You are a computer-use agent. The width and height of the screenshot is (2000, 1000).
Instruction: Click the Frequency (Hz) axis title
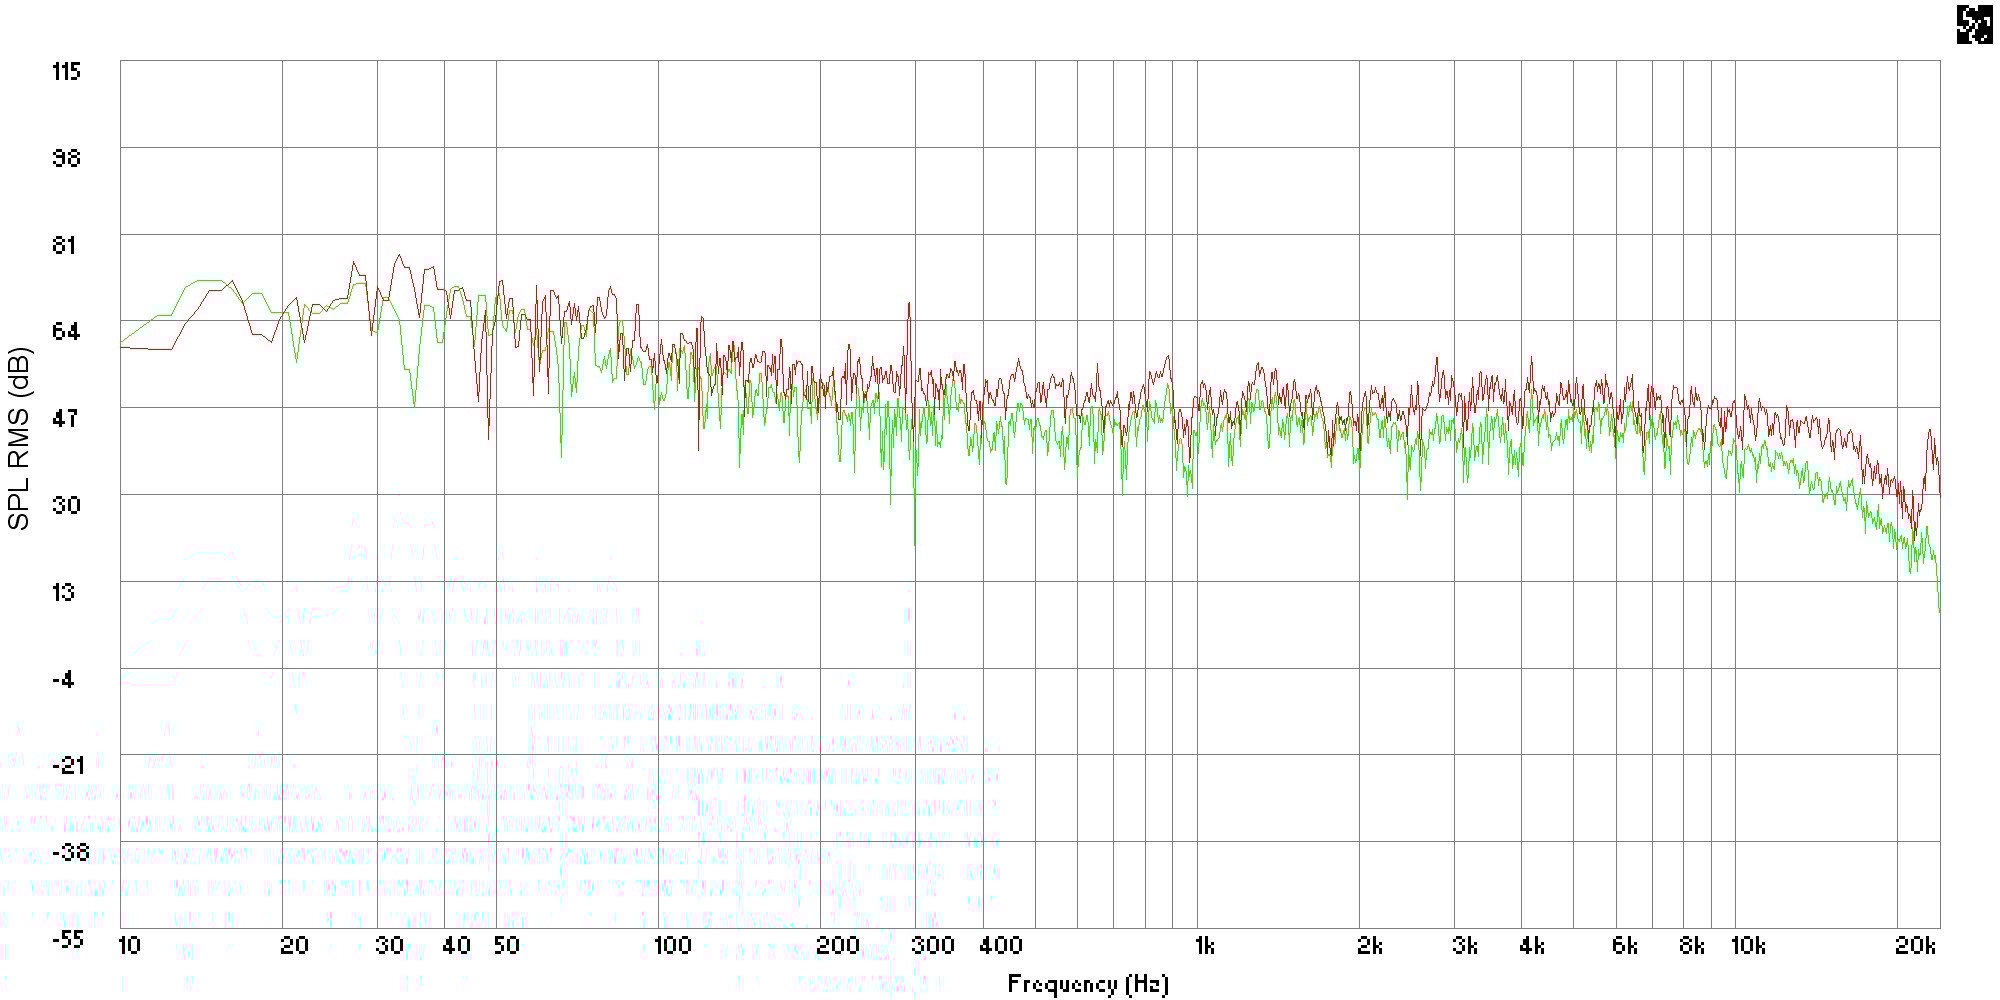(x=1087, y=984)
